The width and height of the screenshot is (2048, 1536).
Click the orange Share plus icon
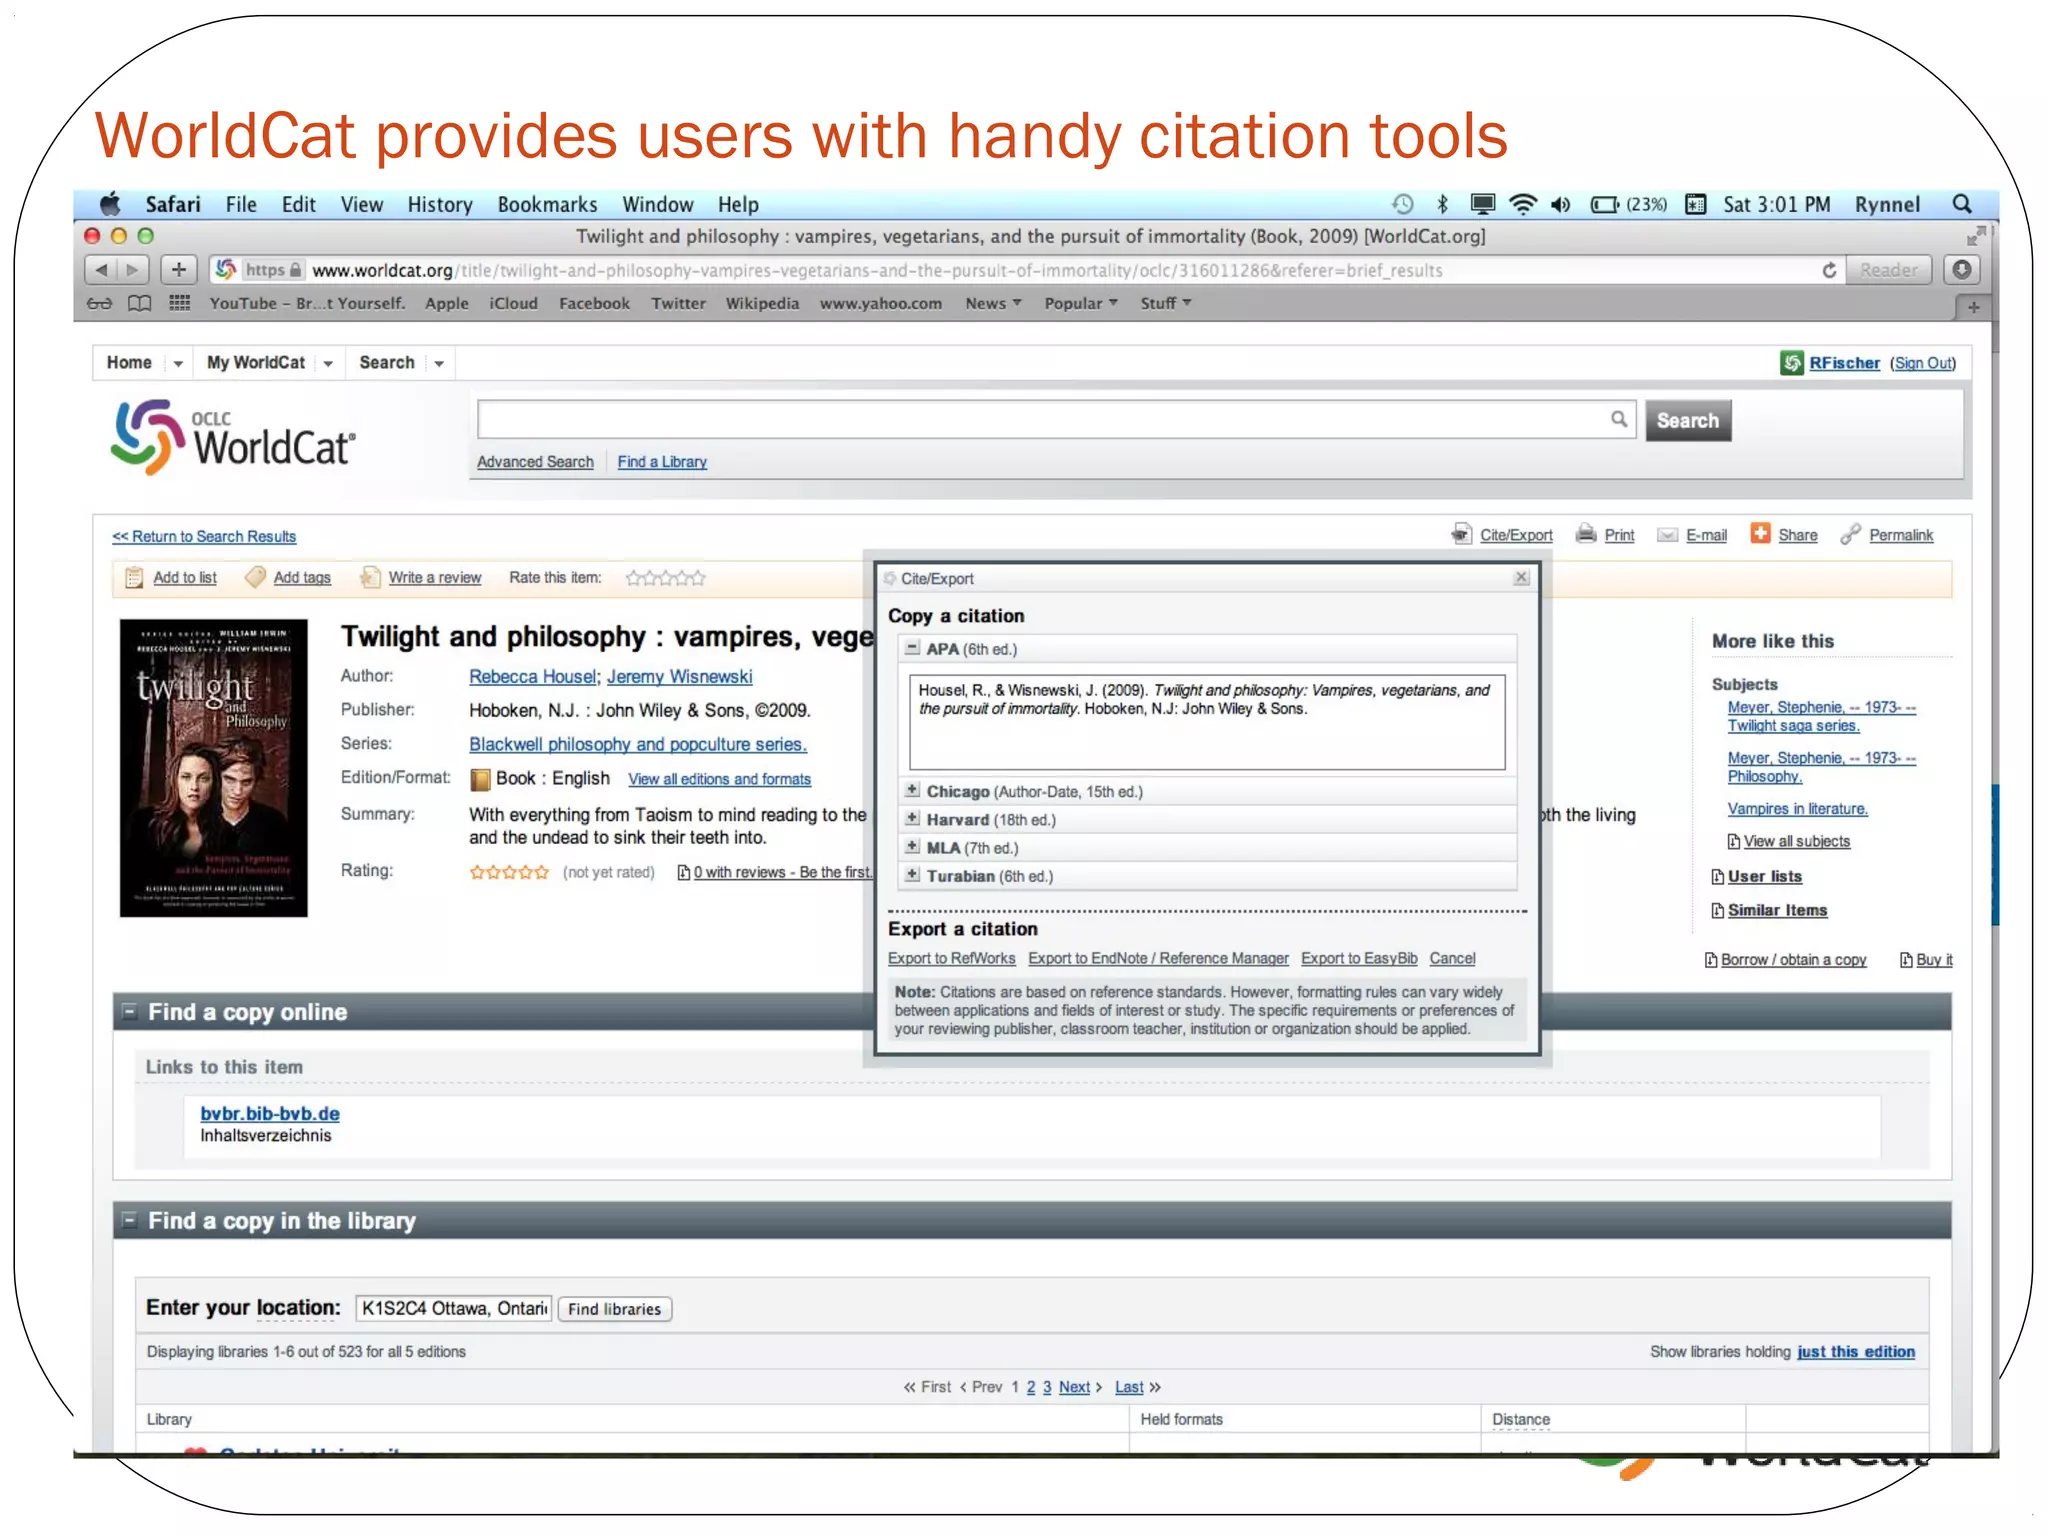1760,533
